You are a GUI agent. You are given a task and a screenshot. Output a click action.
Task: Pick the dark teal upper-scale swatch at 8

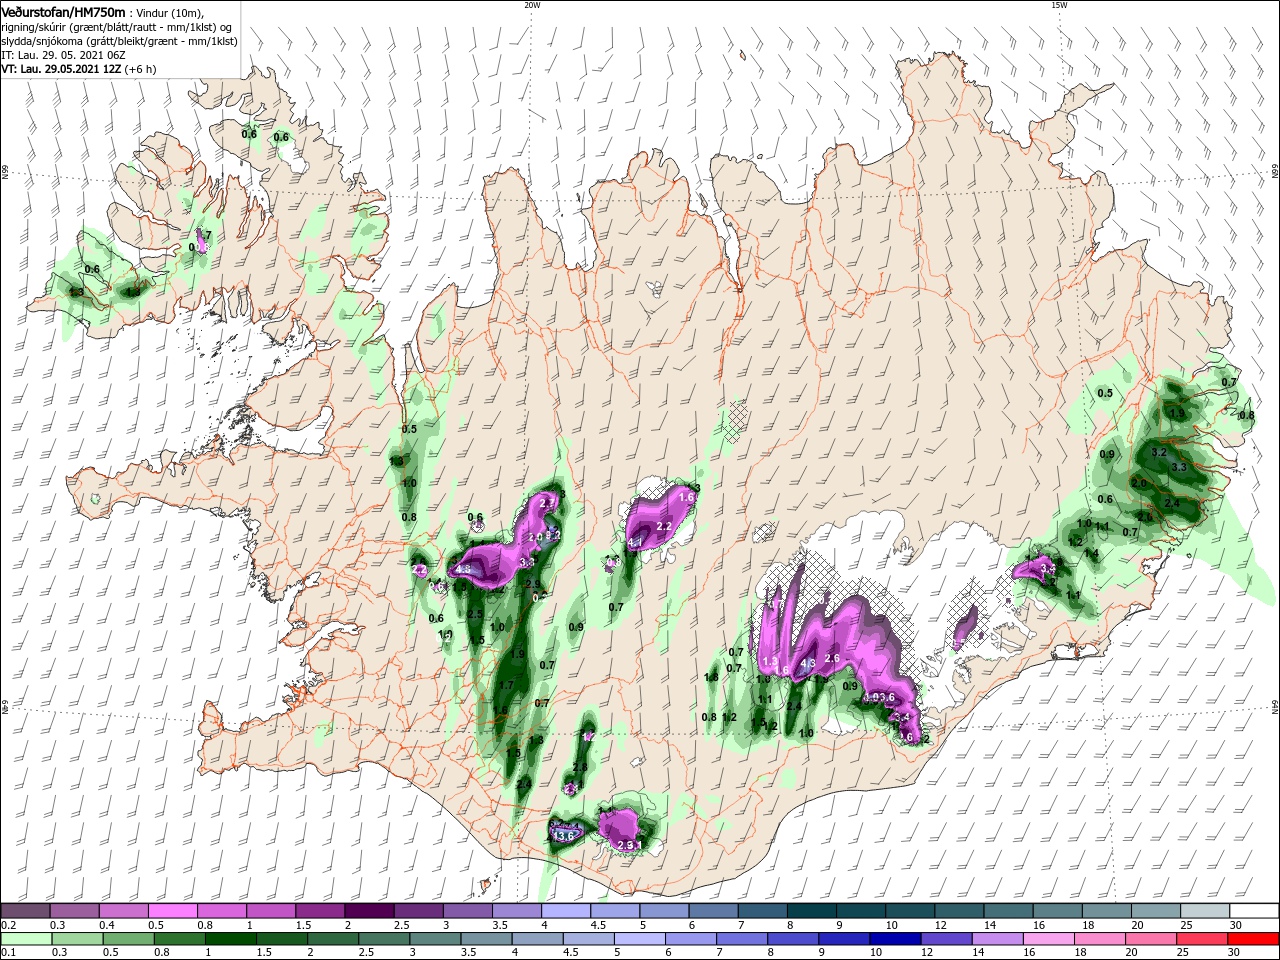[812, 911]
